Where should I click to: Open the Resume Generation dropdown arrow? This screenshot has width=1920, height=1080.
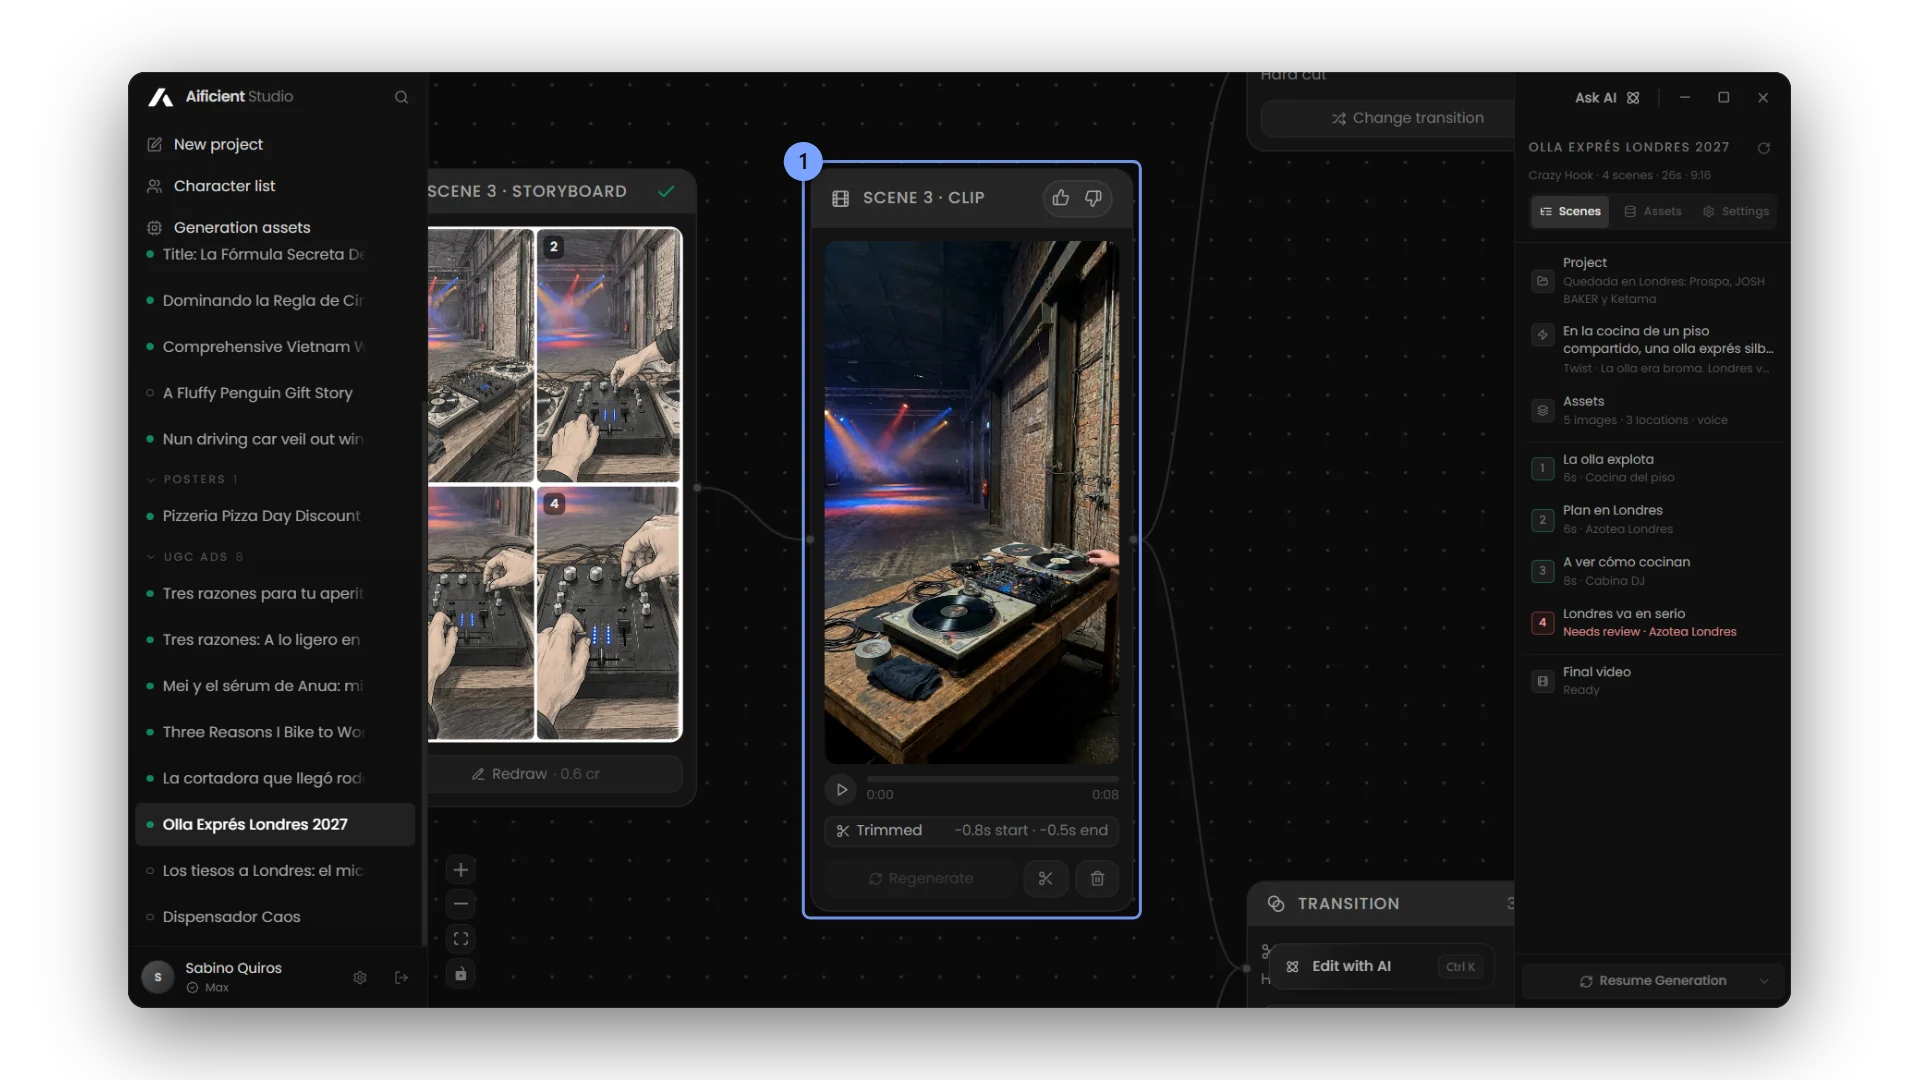[1764, 981]
